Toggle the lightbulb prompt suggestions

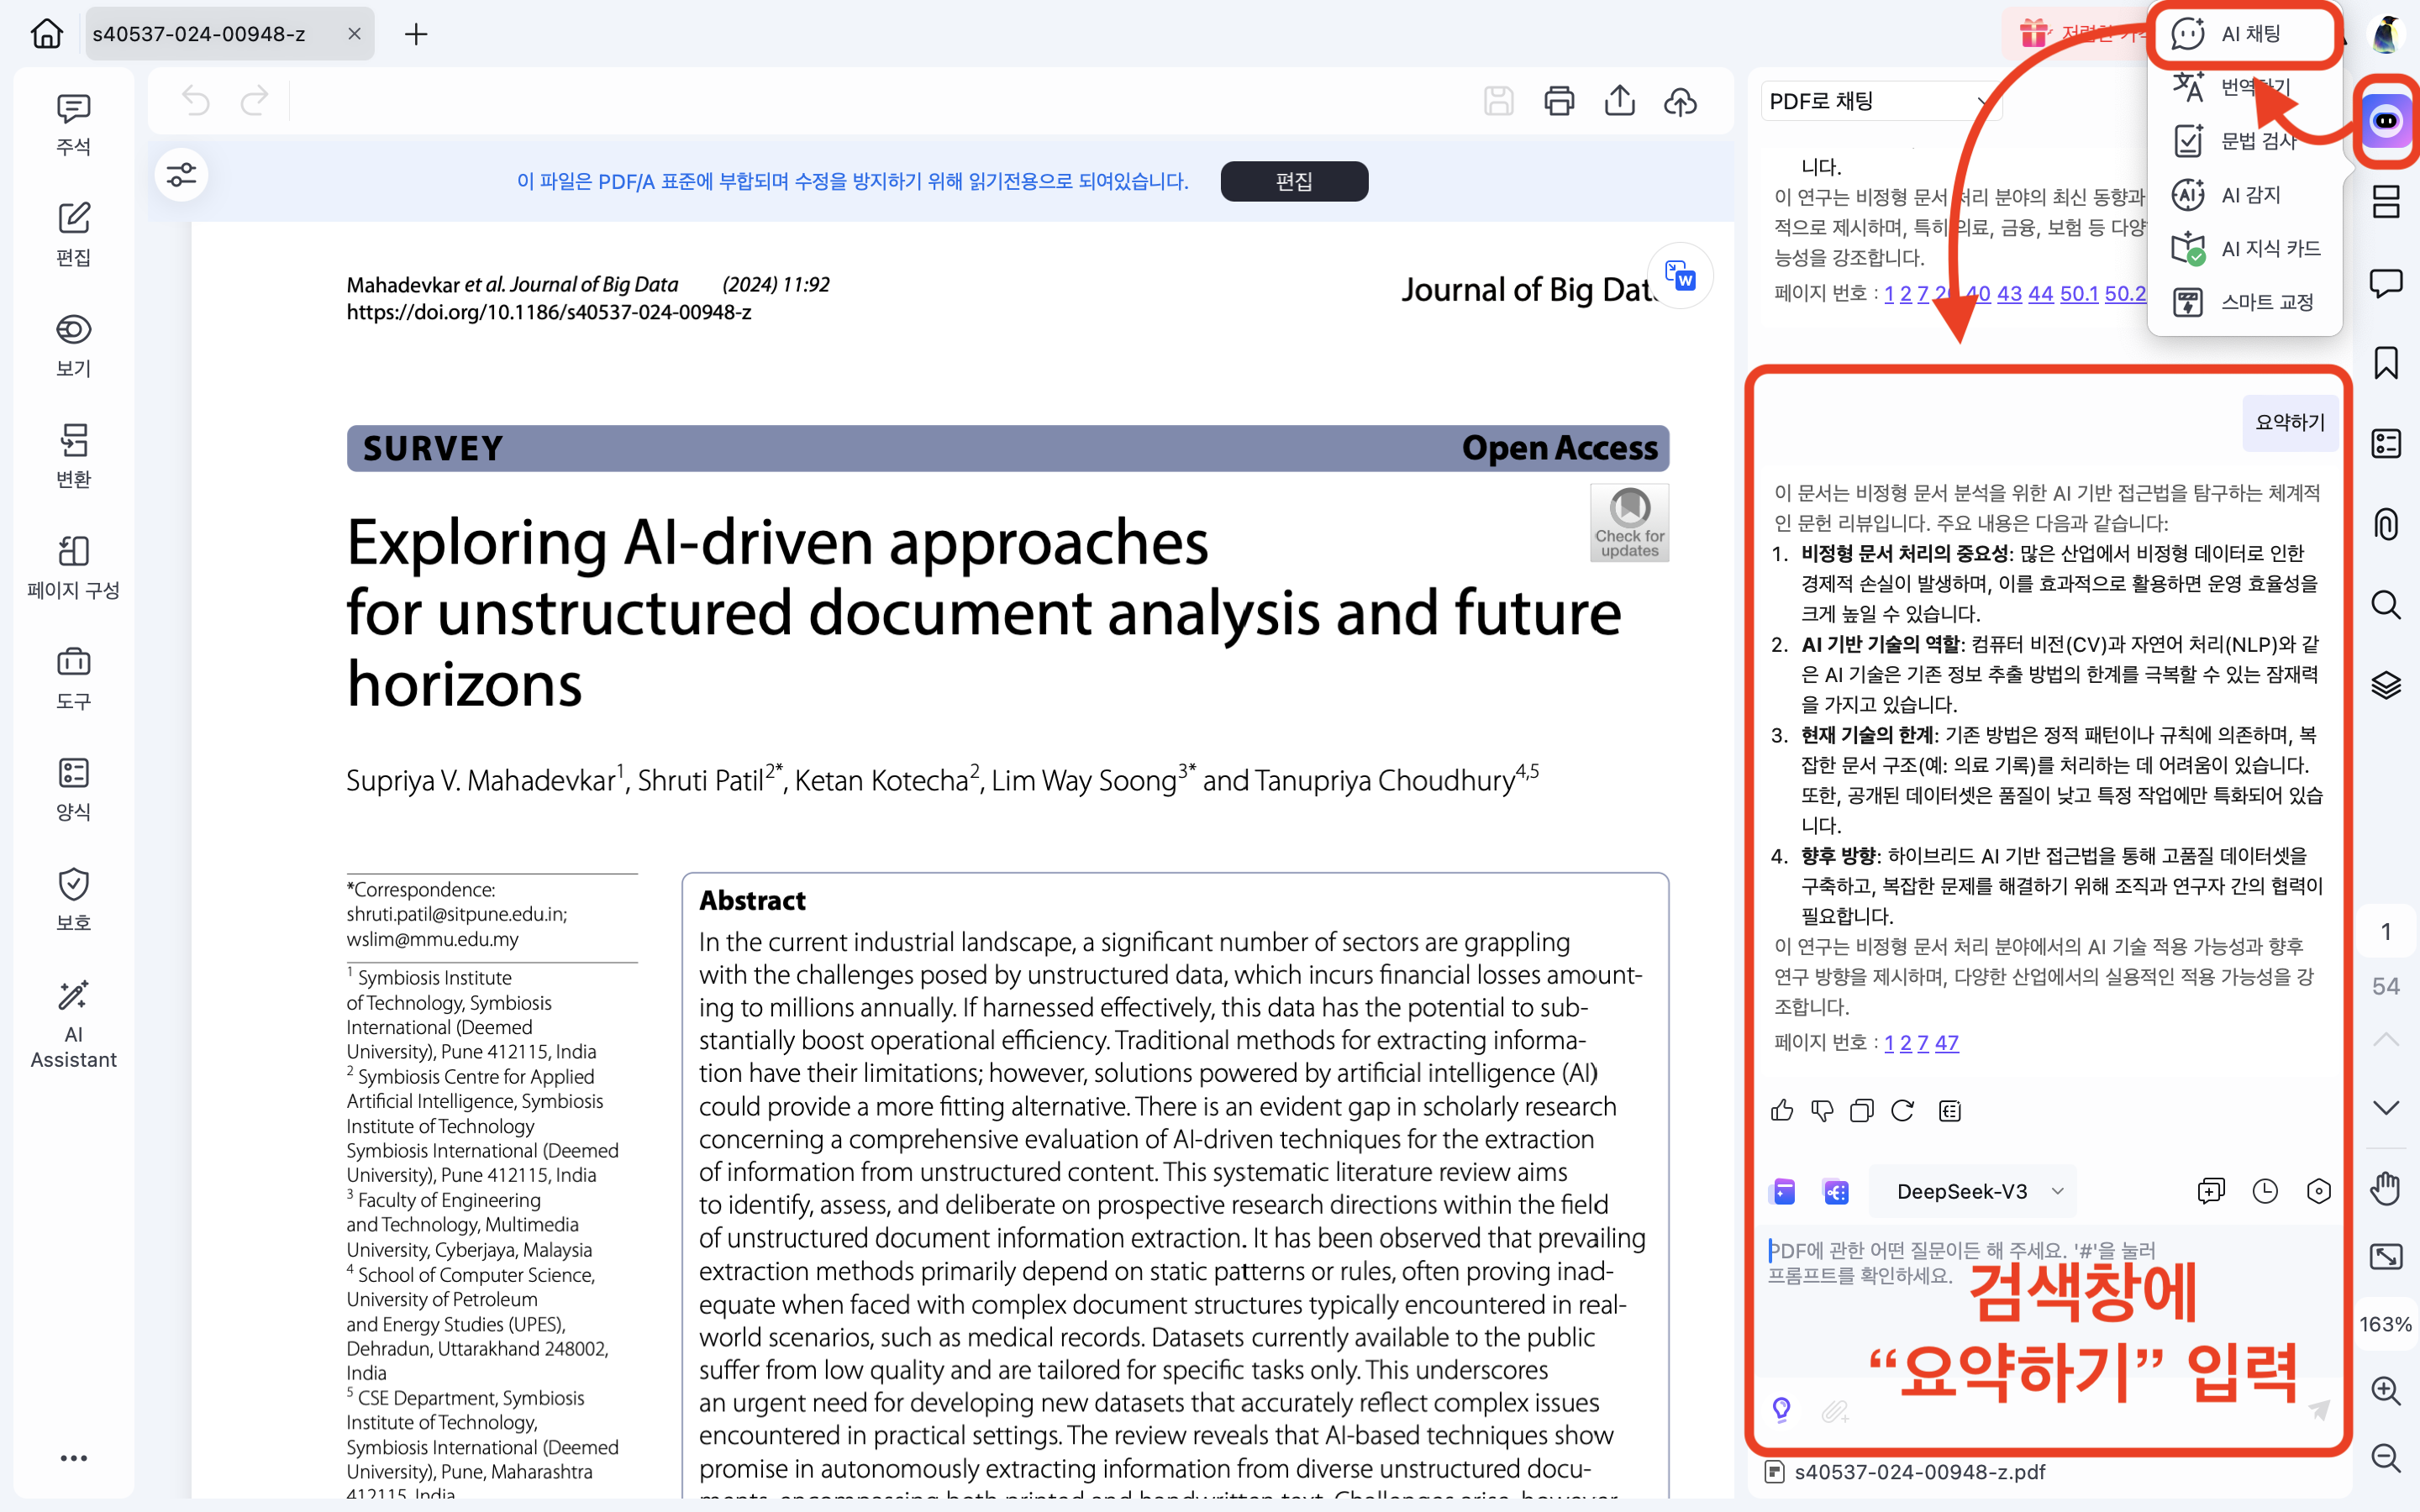pos(1781,1411)
